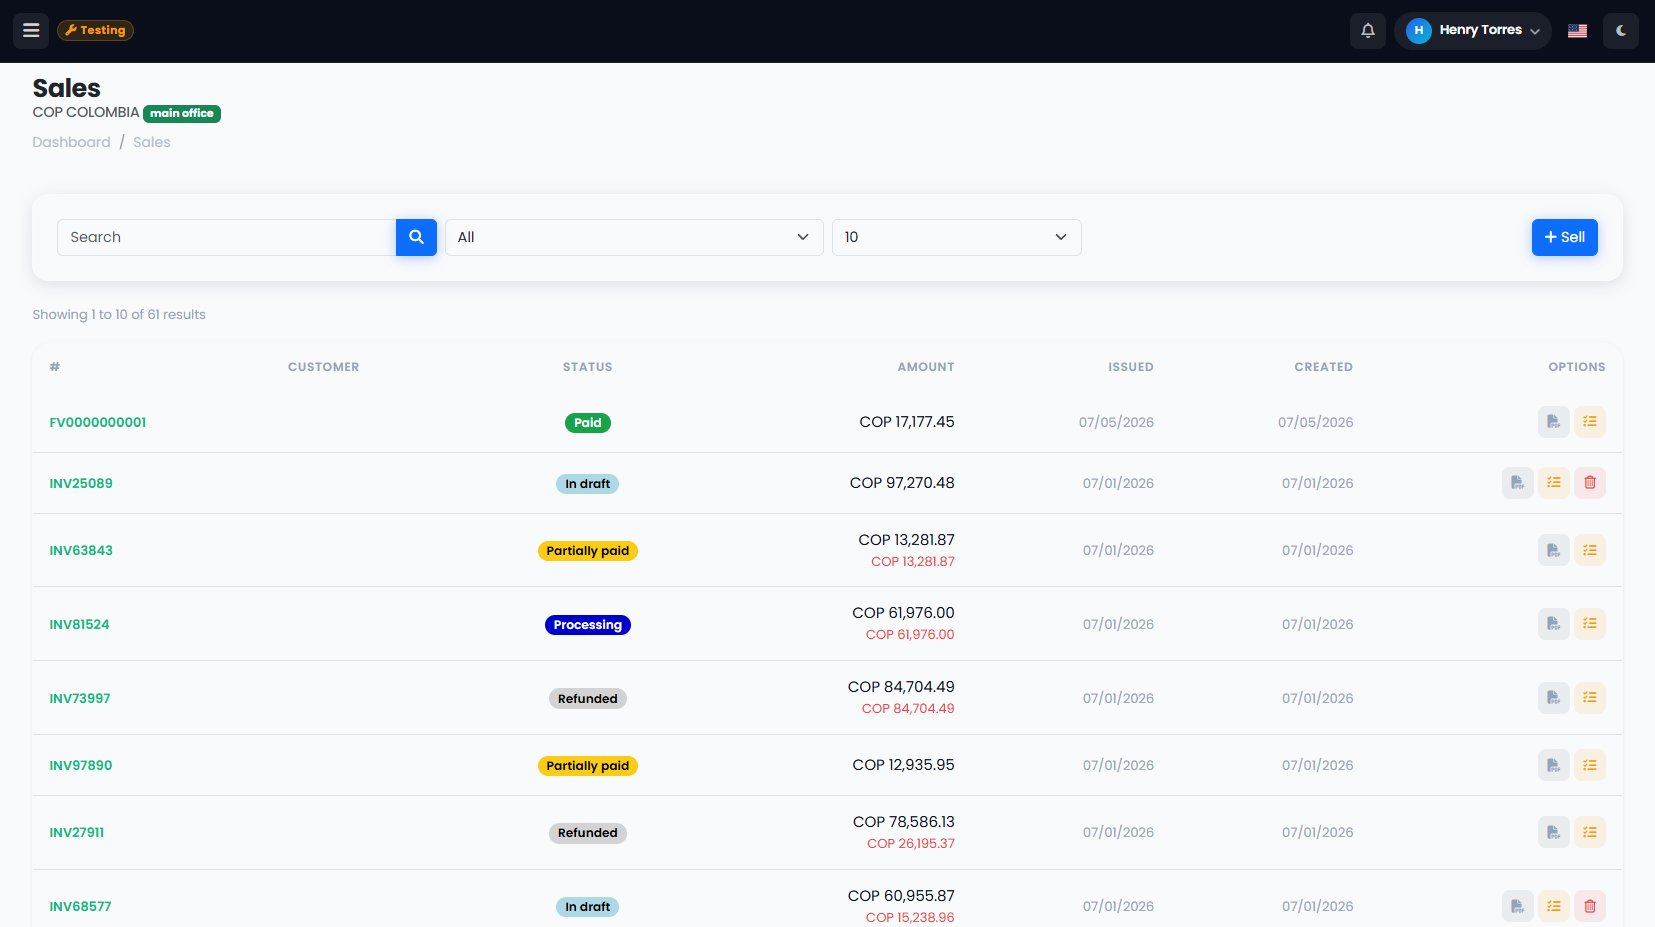This screenshot has height=927, width=1655.
Task: Open PDF for invoice FV0000000001
Action: [x=1553, y=422]
